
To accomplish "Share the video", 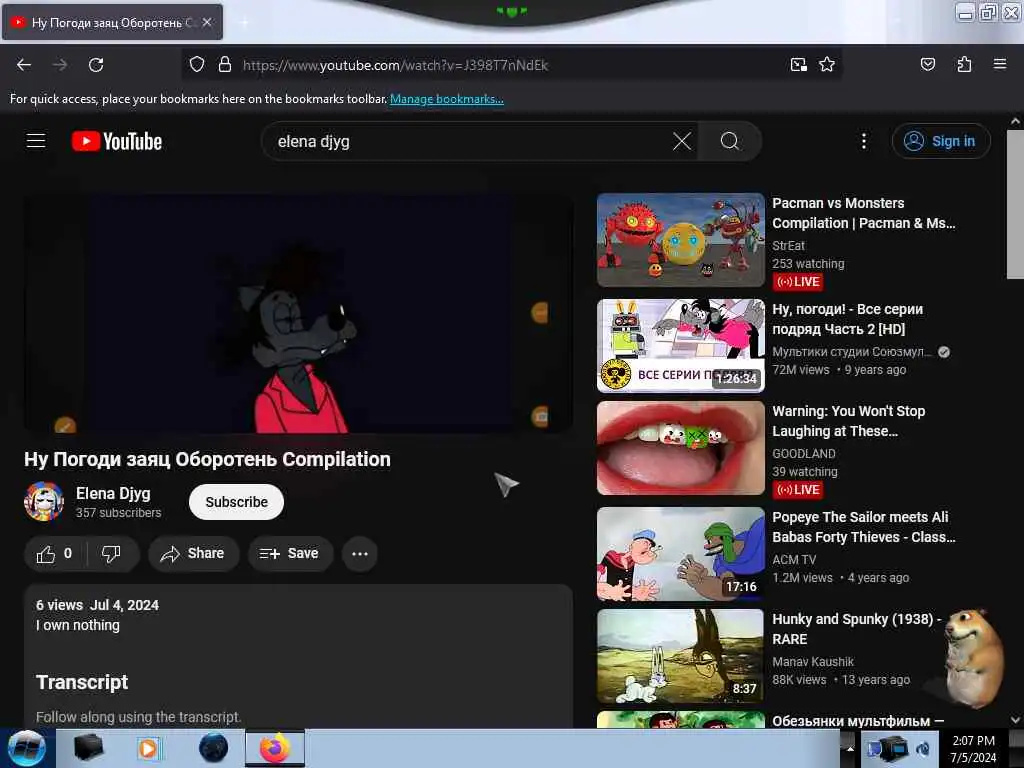I will pos(193,554).
